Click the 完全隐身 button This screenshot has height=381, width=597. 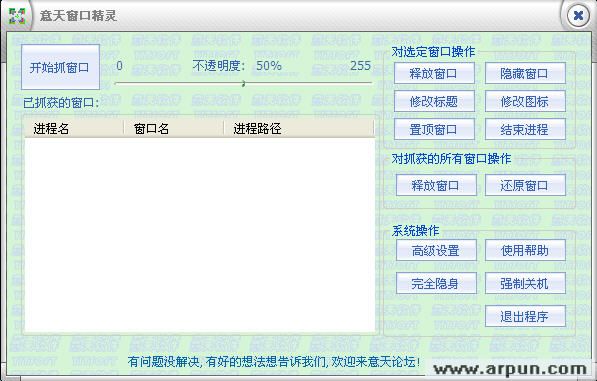pos(436,283)
